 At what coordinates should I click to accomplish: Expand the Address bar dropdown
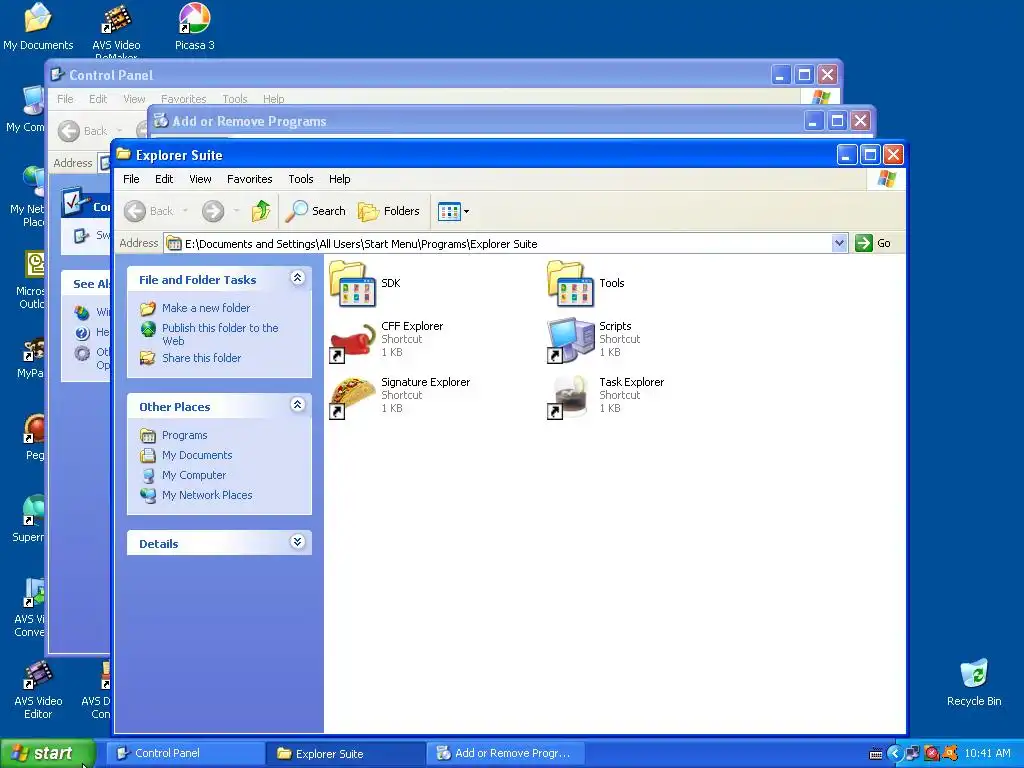839,244
